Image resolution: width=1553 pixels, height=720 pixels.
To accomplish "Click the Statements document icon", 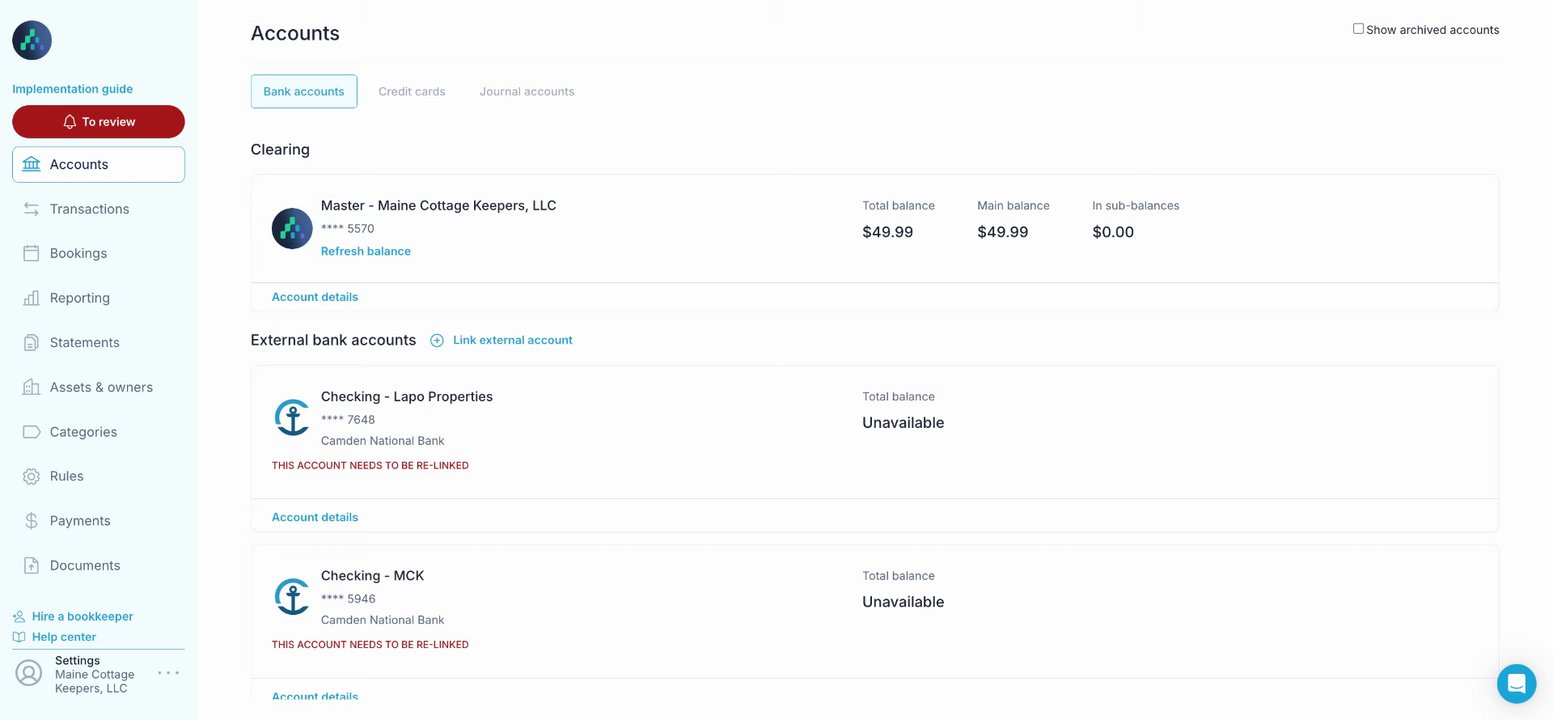I will [31, 342].
